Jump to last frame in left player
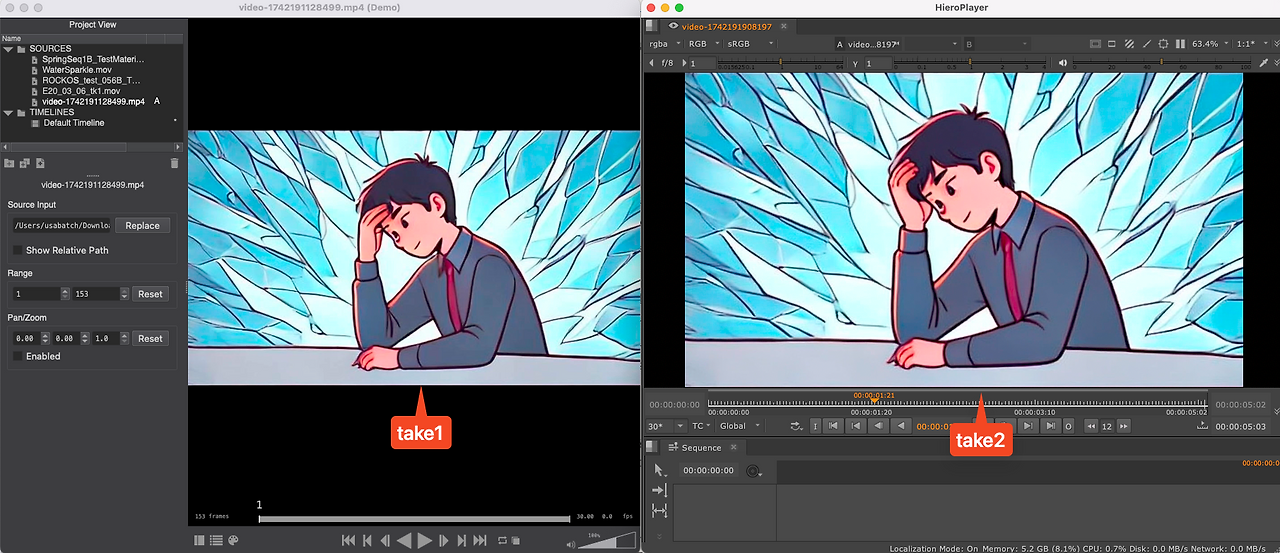1280x553 pixels. tap(479, 540)
